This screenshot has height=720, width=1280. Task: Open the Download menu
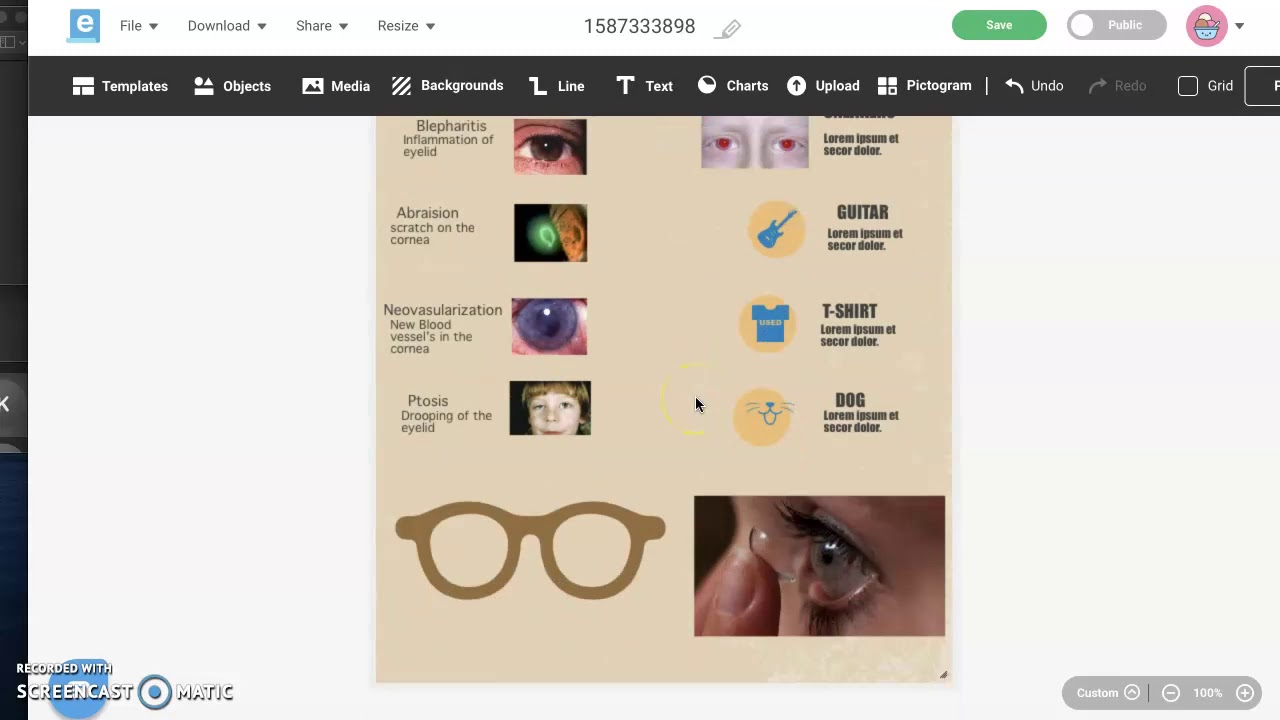click(x=227, y=26)
